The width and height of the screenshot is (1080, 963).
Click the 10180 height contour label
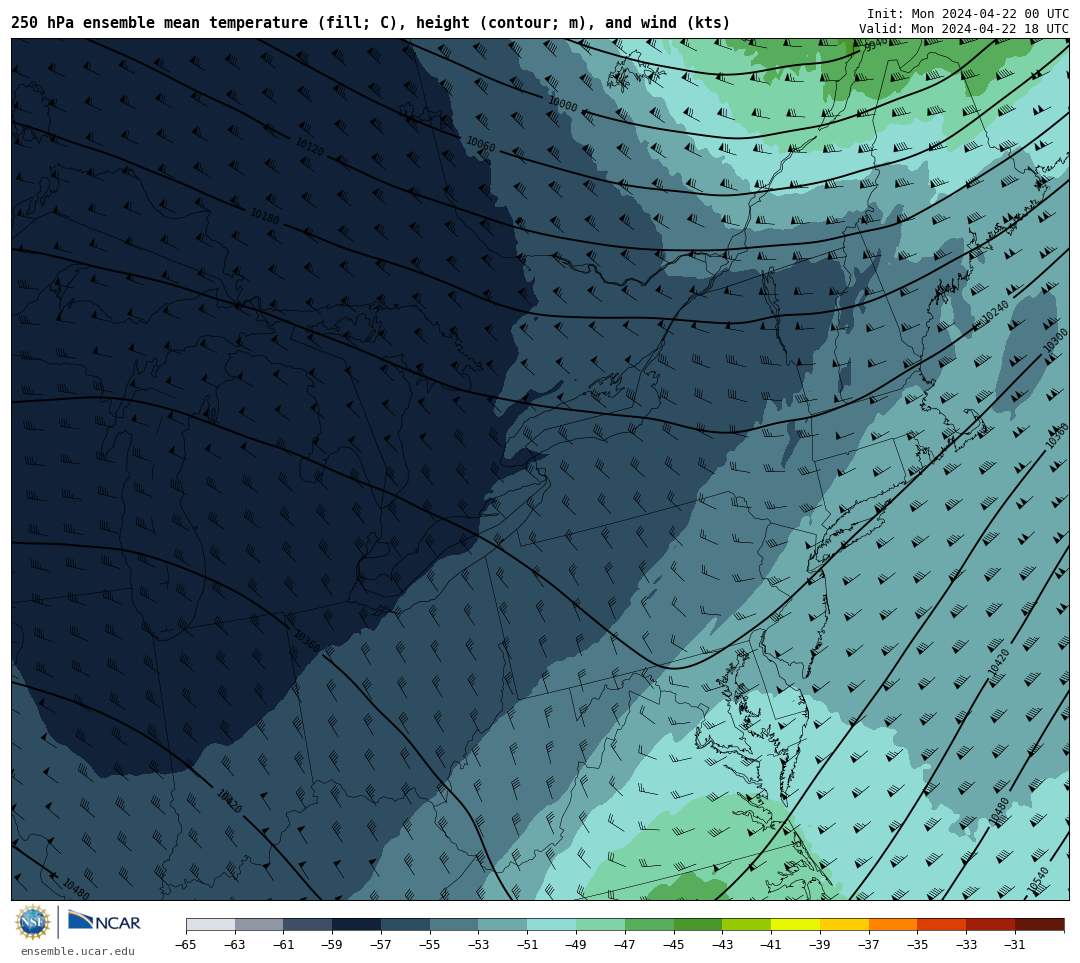[264, 217]
